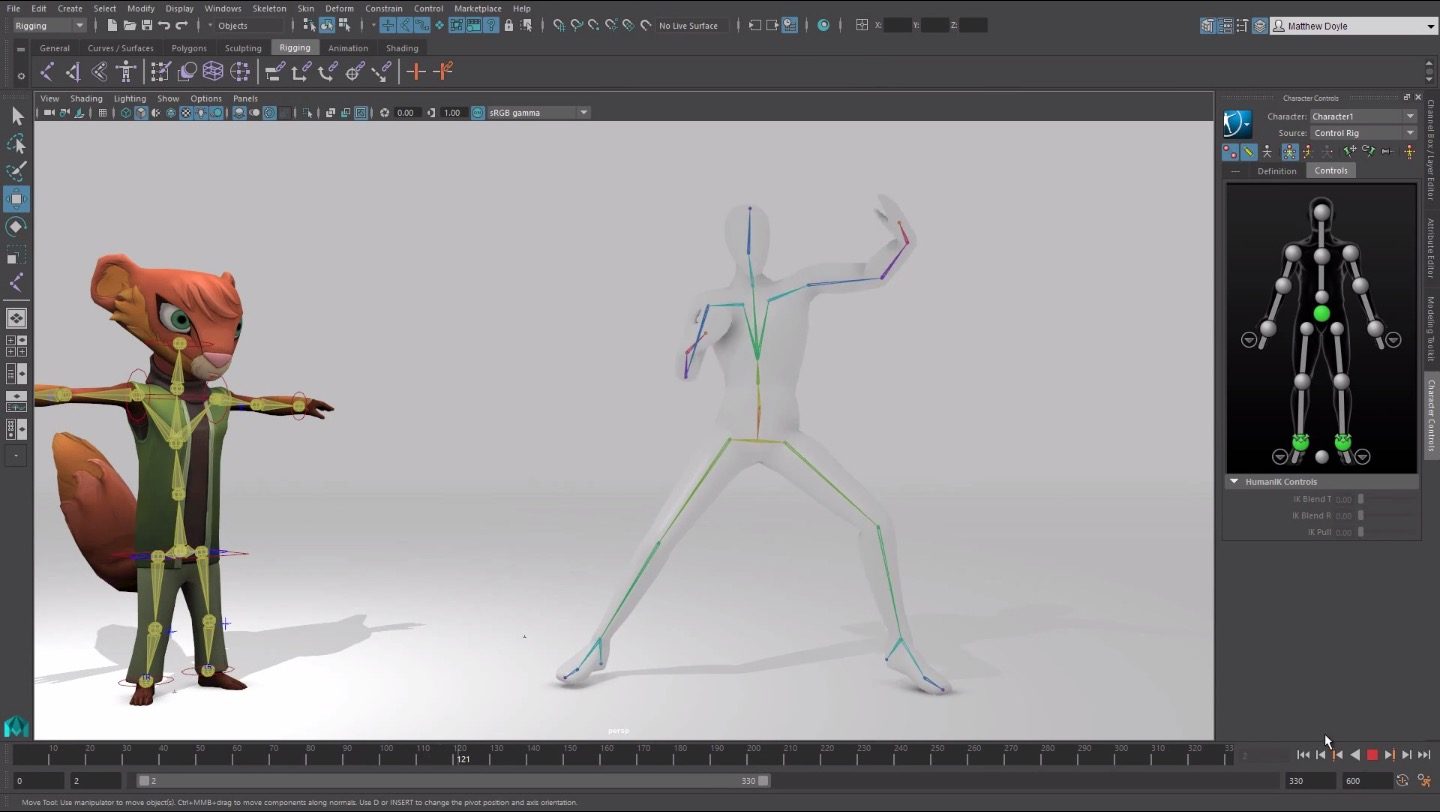This screenshot has width=1440, height=812.
Task: Click the Pole Vector Constraint shelf icon
Action: pyautogui.click(x=381, y=71)
